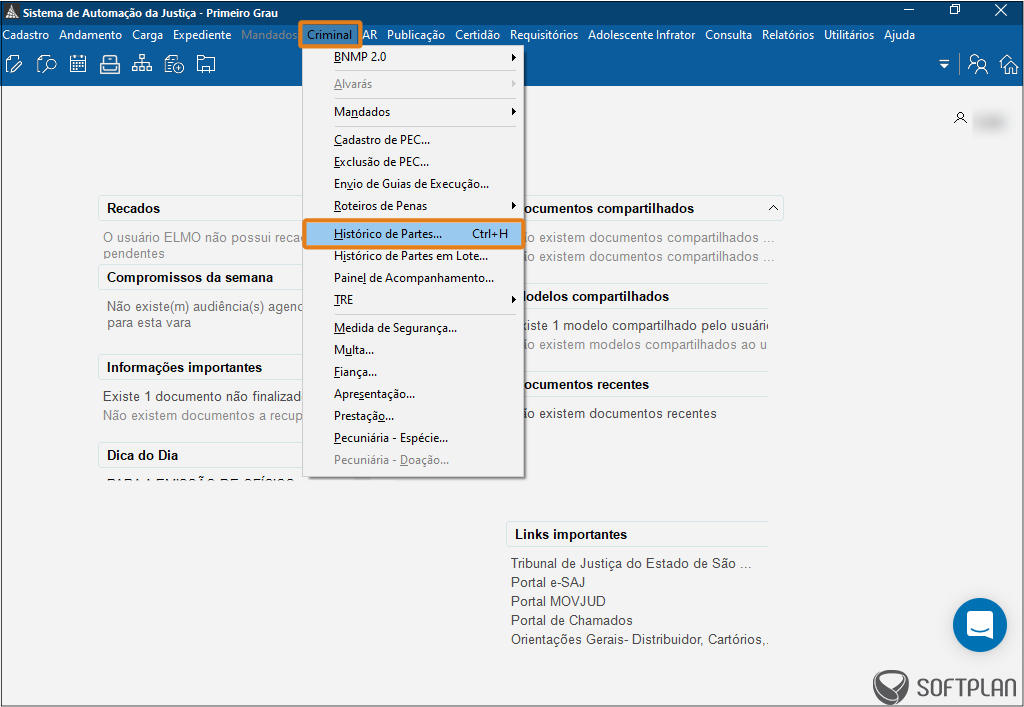Click 'Existe 1 documento não finalizado' text
The image size is (1024, 707).
[x=202, y=397]
